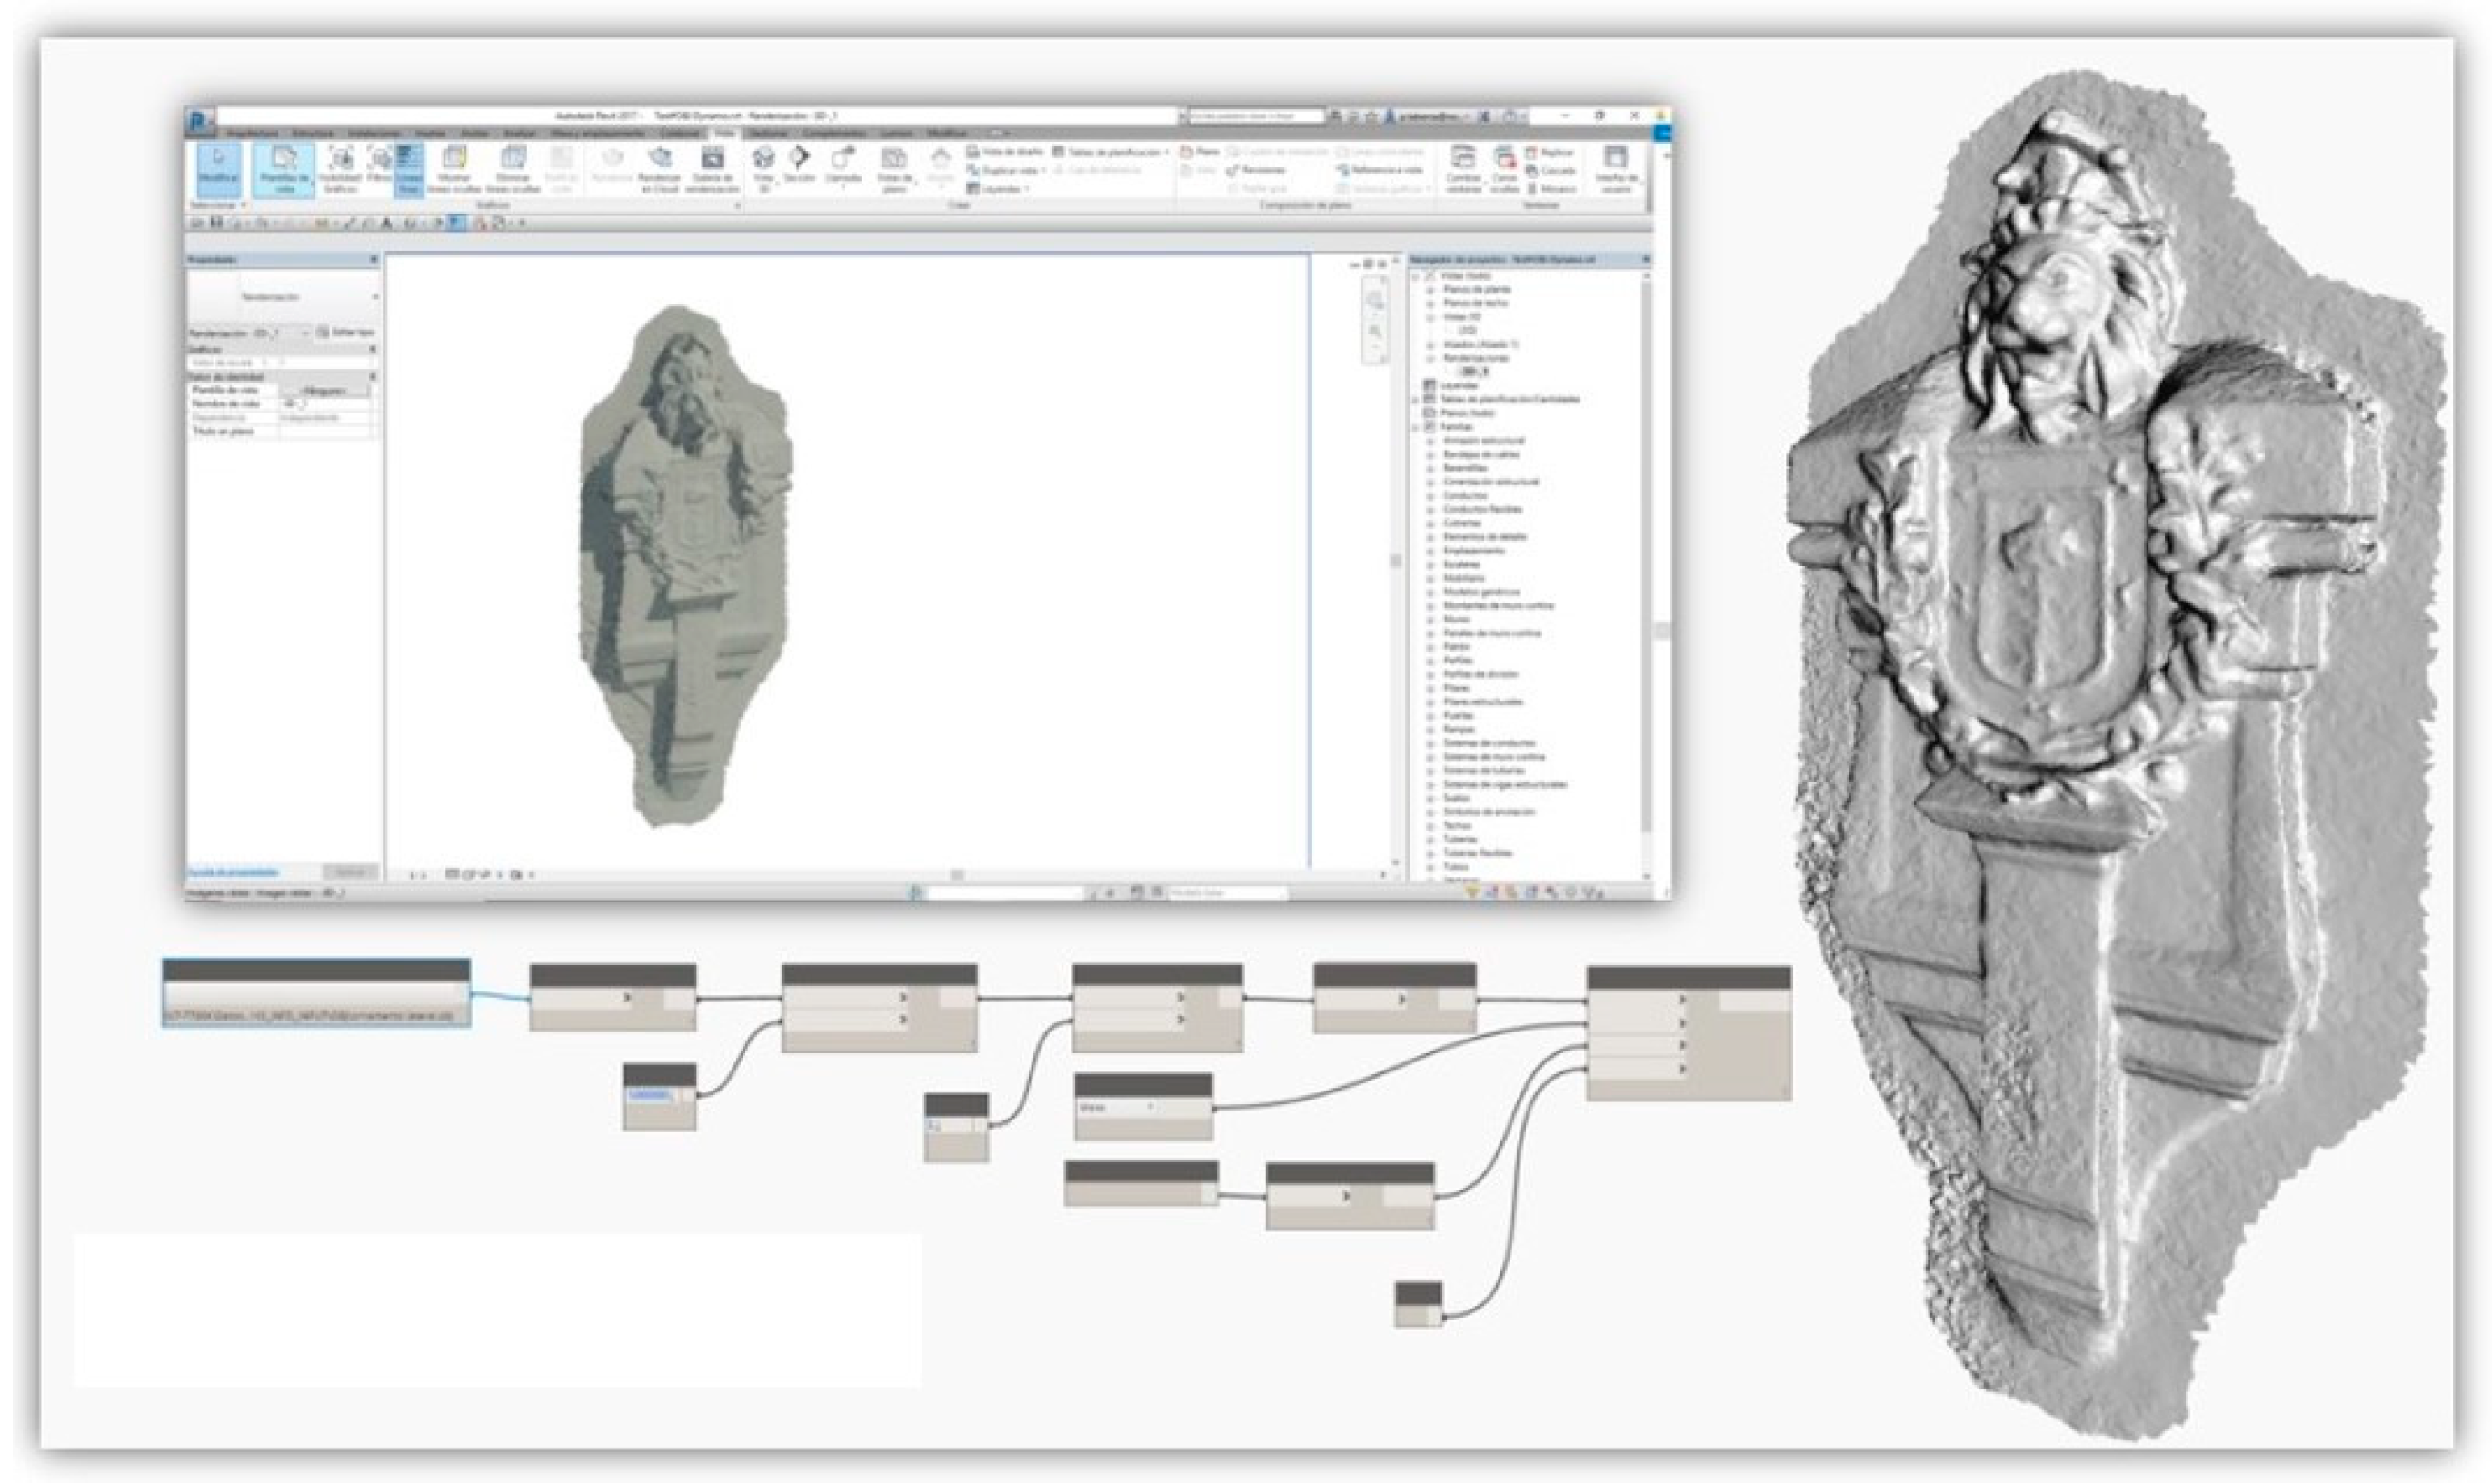Click Editar tipo in Properties panel

(346, 332)
